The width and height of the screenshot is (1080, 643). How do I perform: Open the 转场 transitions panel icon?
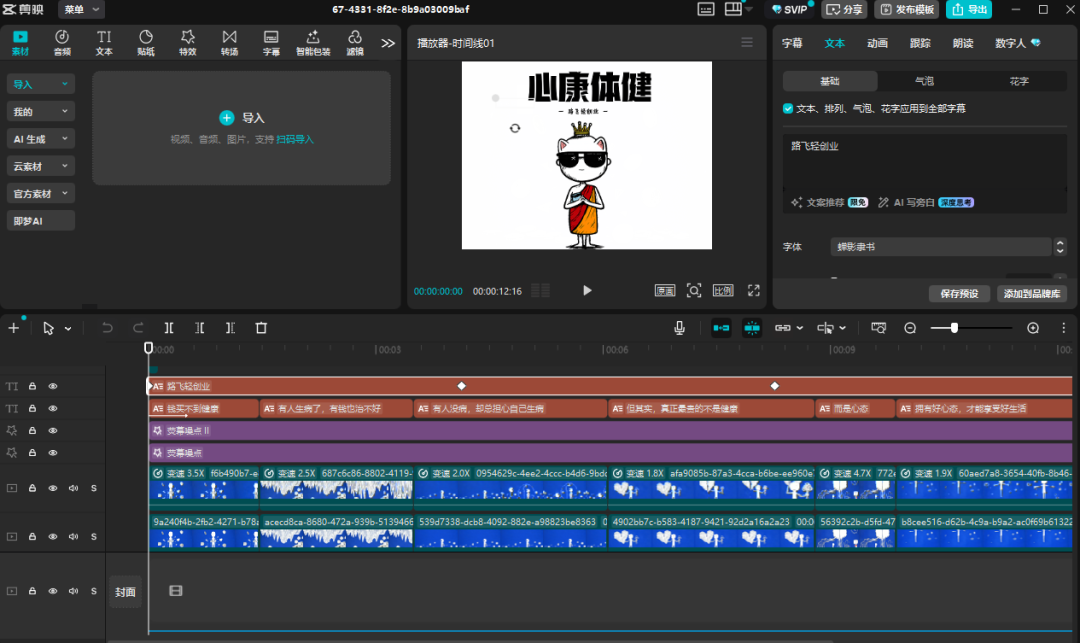[229, 42]
